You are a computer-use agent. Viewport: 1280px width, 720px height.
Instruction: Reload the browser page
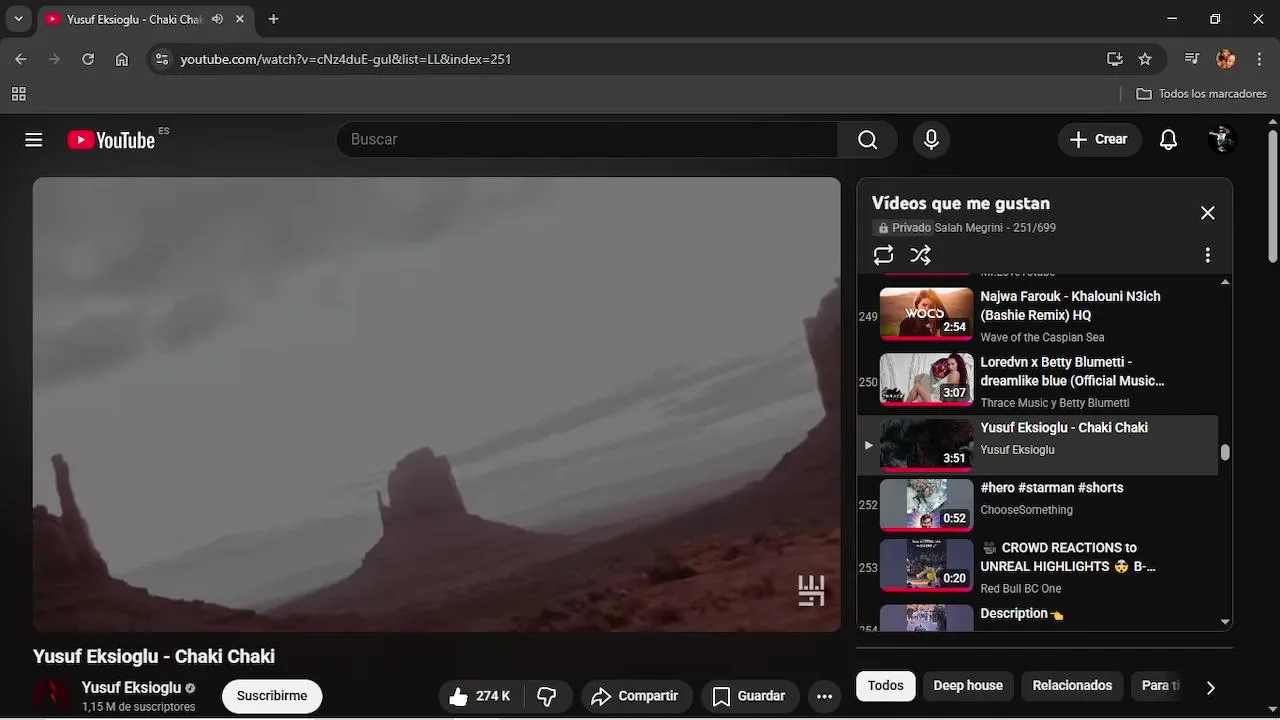coord(88,59)
